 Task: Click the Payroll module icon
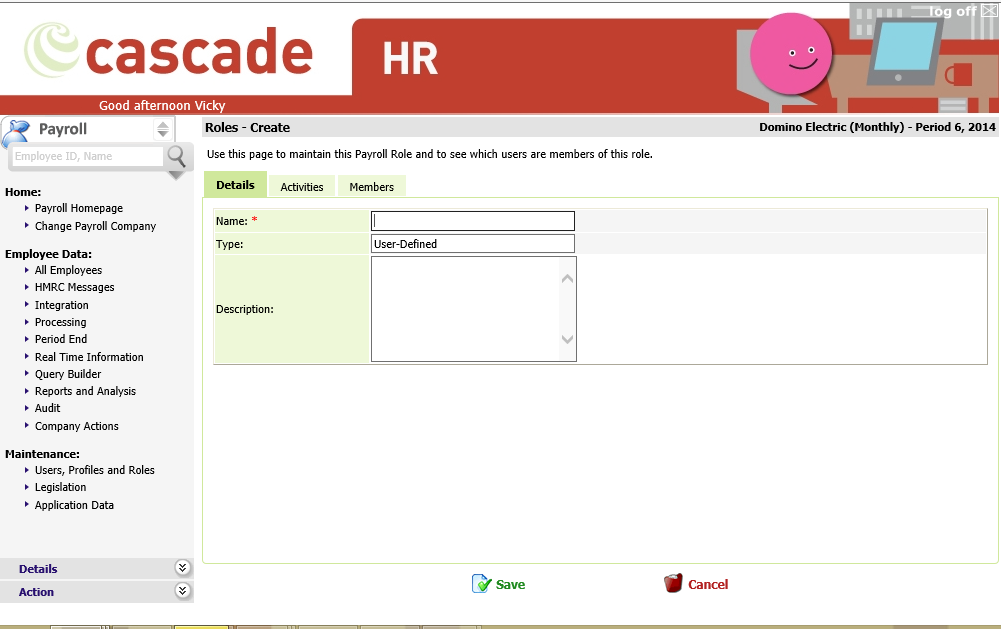(17, 132)
